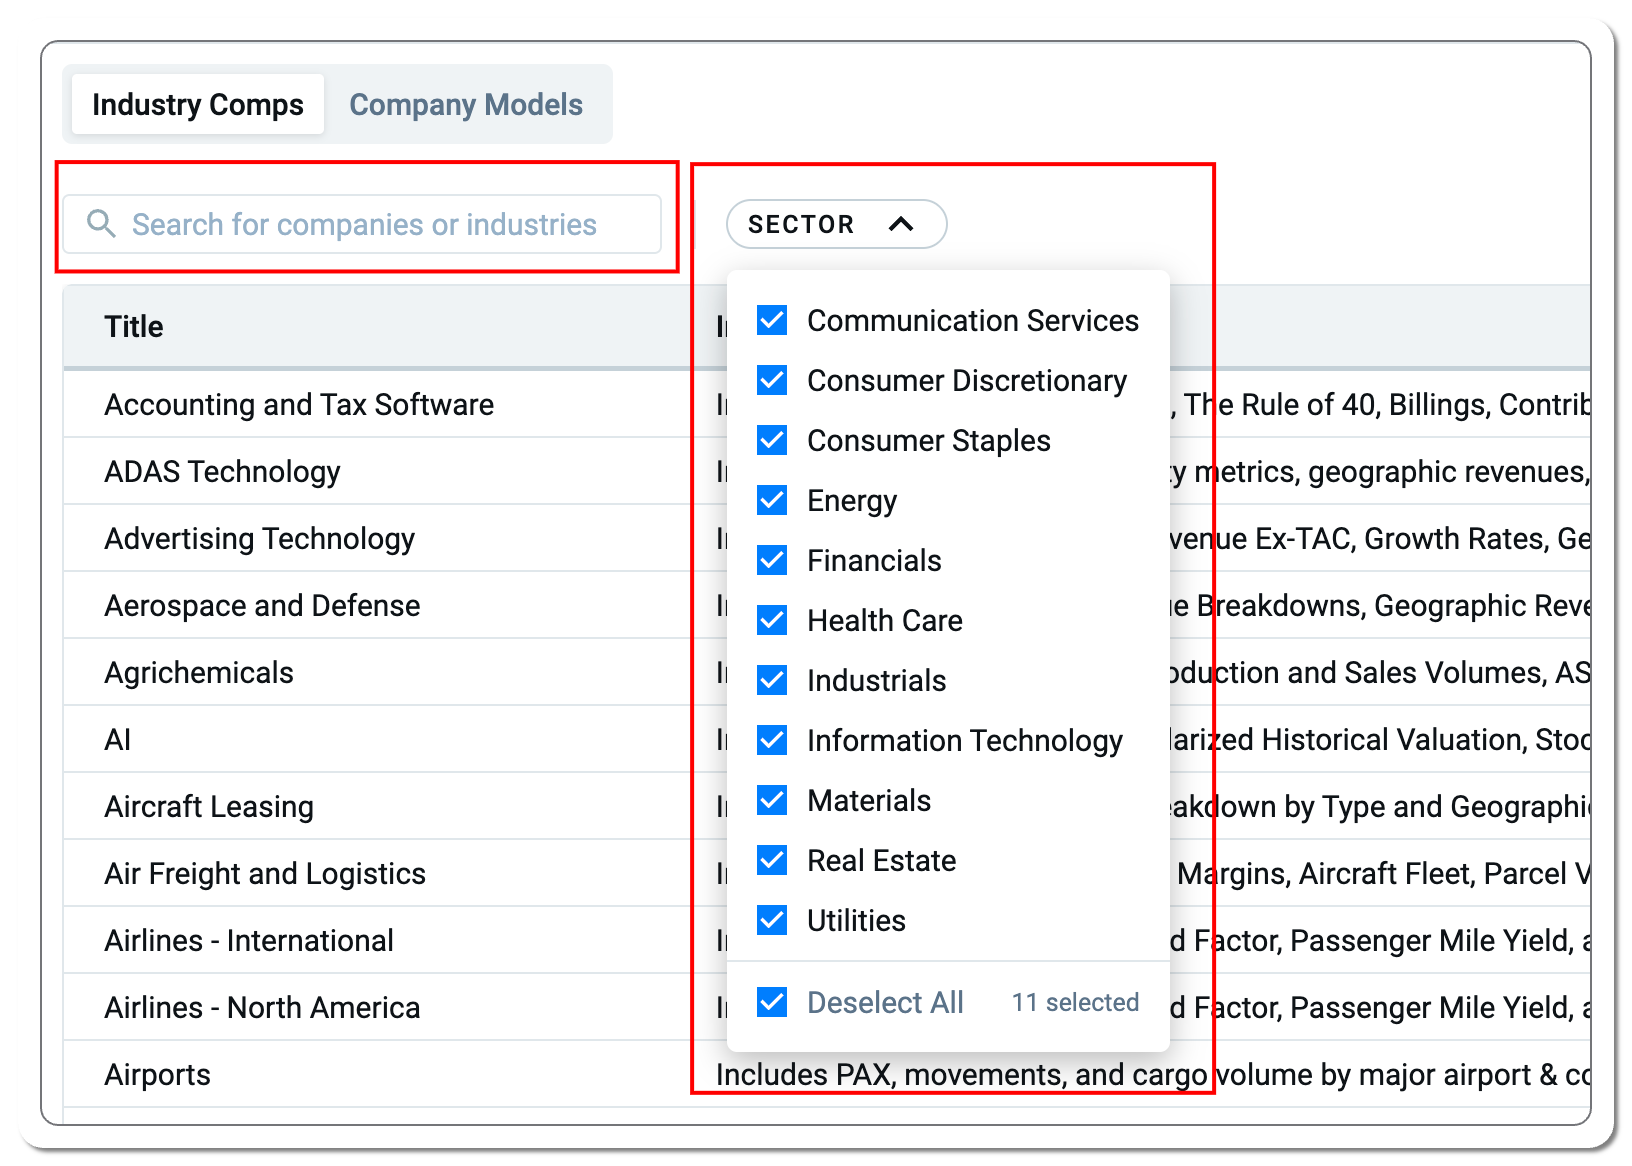Uncheck the Energy sector checkbox

pos(772,500)
